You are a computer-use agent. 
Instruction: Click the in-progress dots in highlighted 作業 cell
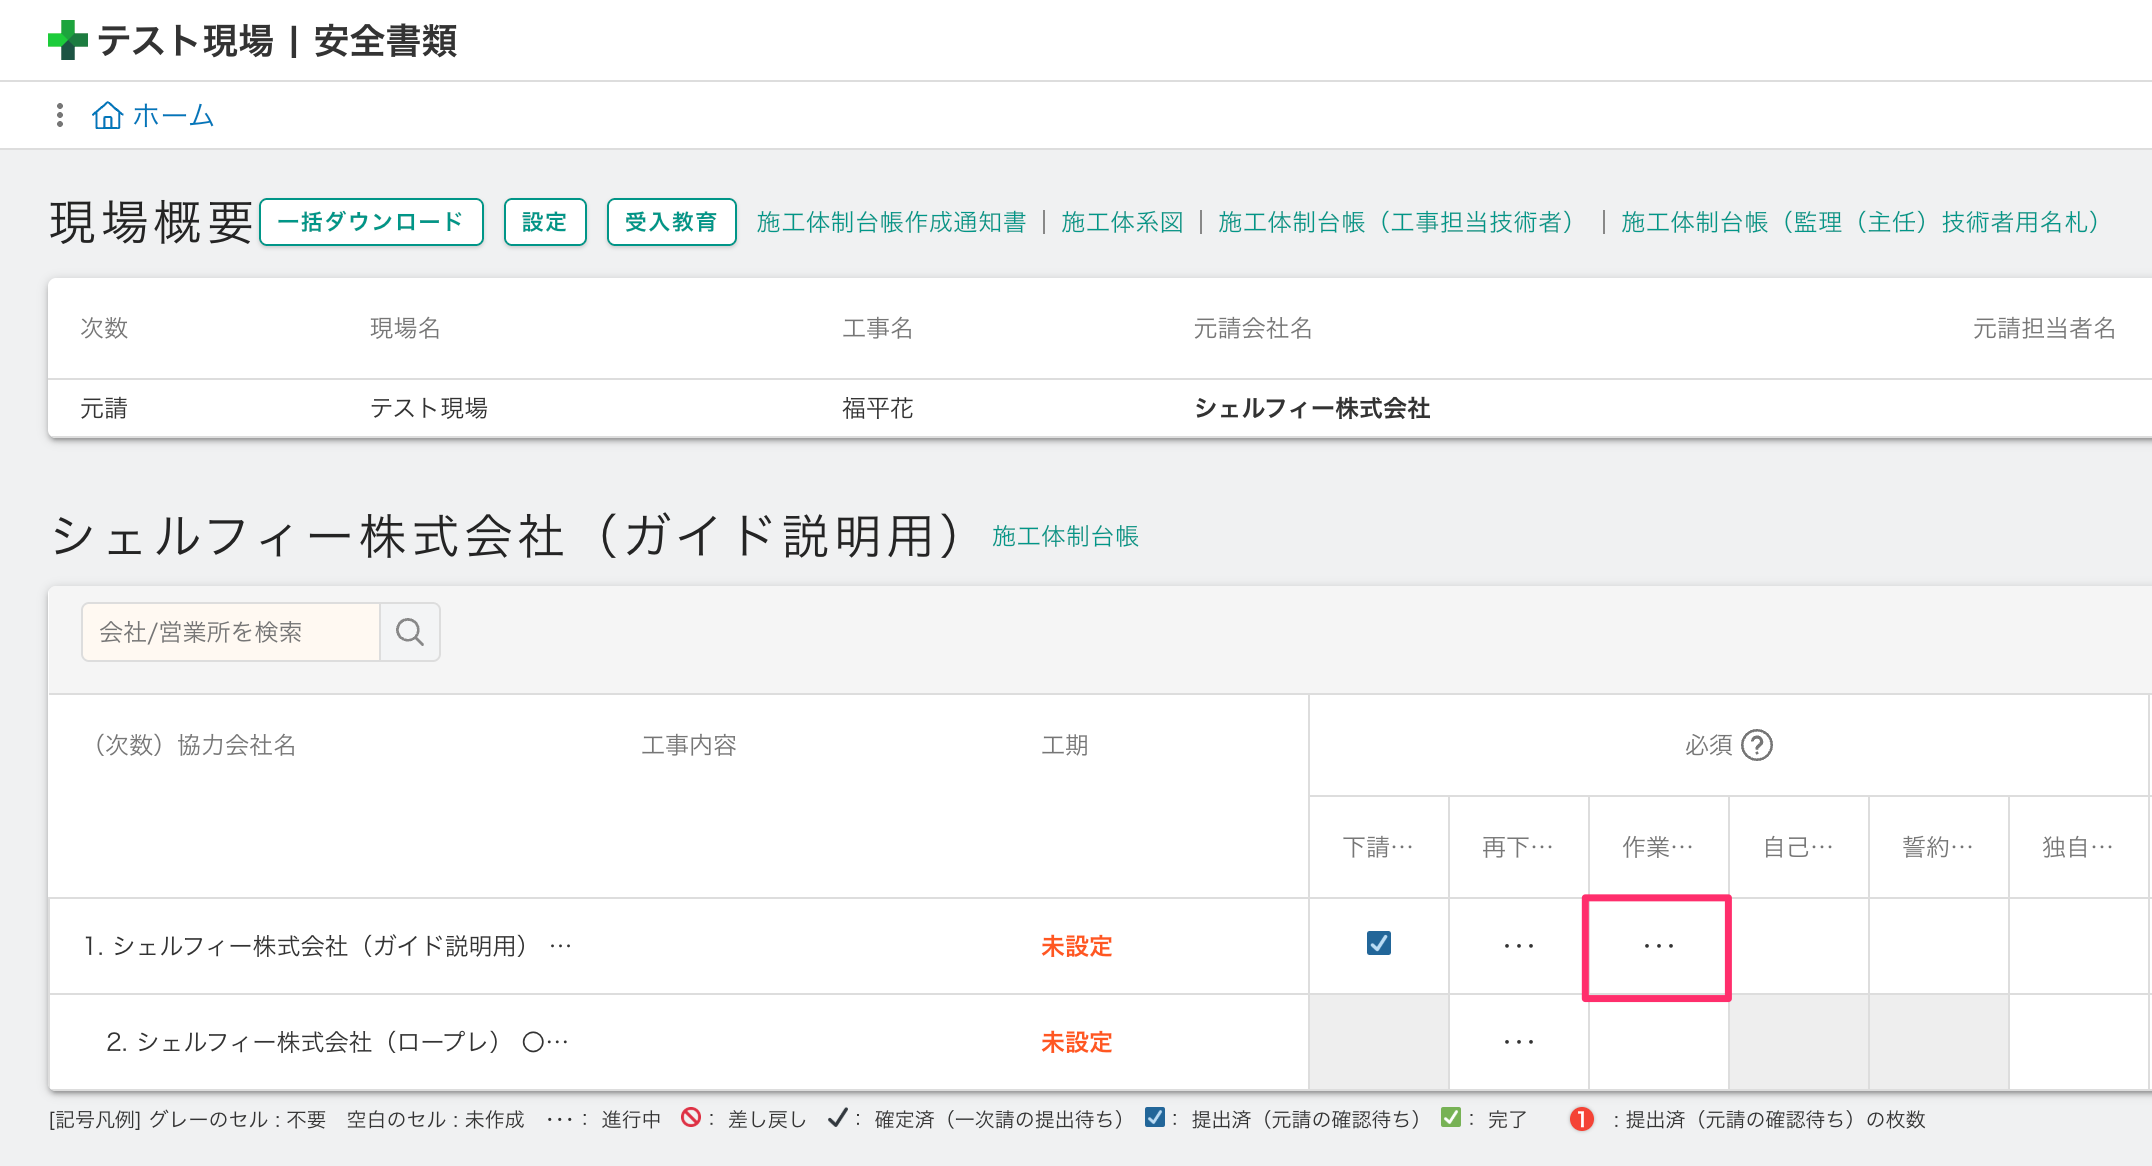pyautogui.click(x=1658, y=946)
